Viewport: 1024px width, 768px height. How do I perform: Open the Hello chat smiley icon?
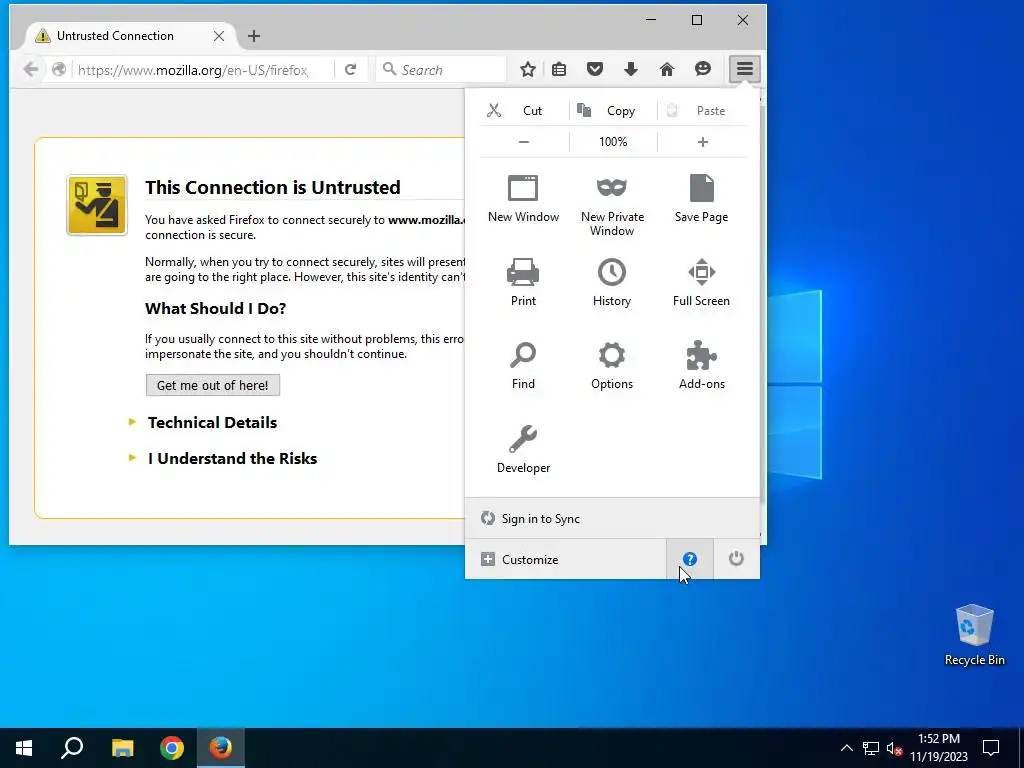(703, 69)
